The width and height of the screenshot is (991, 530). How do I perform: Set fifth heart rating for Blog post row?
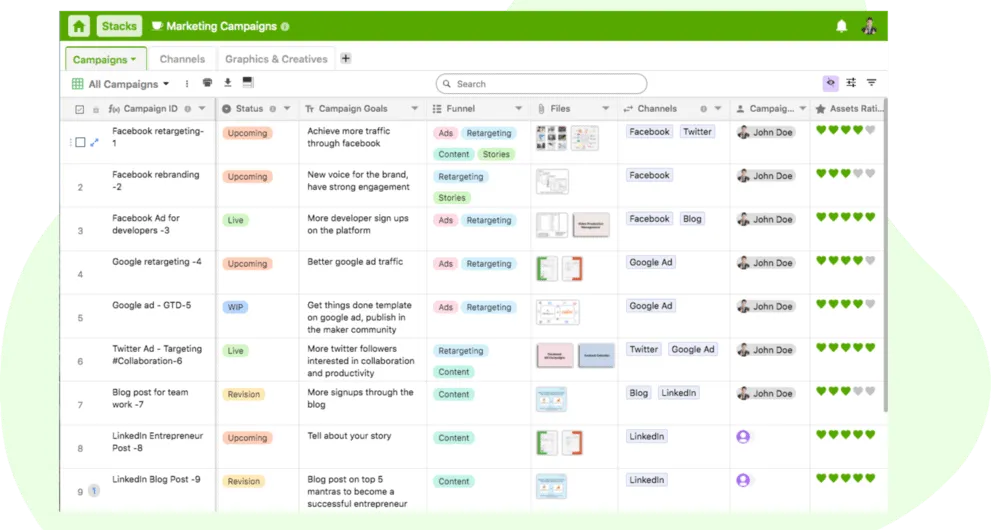[870, 392]
